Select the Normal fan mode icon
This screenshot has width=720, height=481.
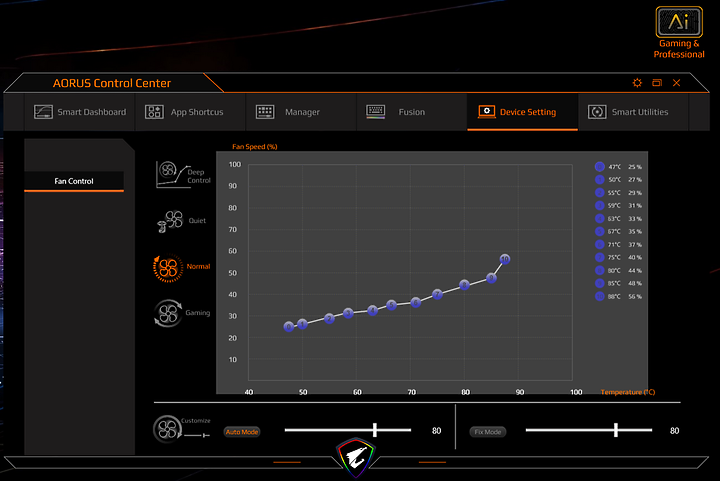tap(168, 268)
